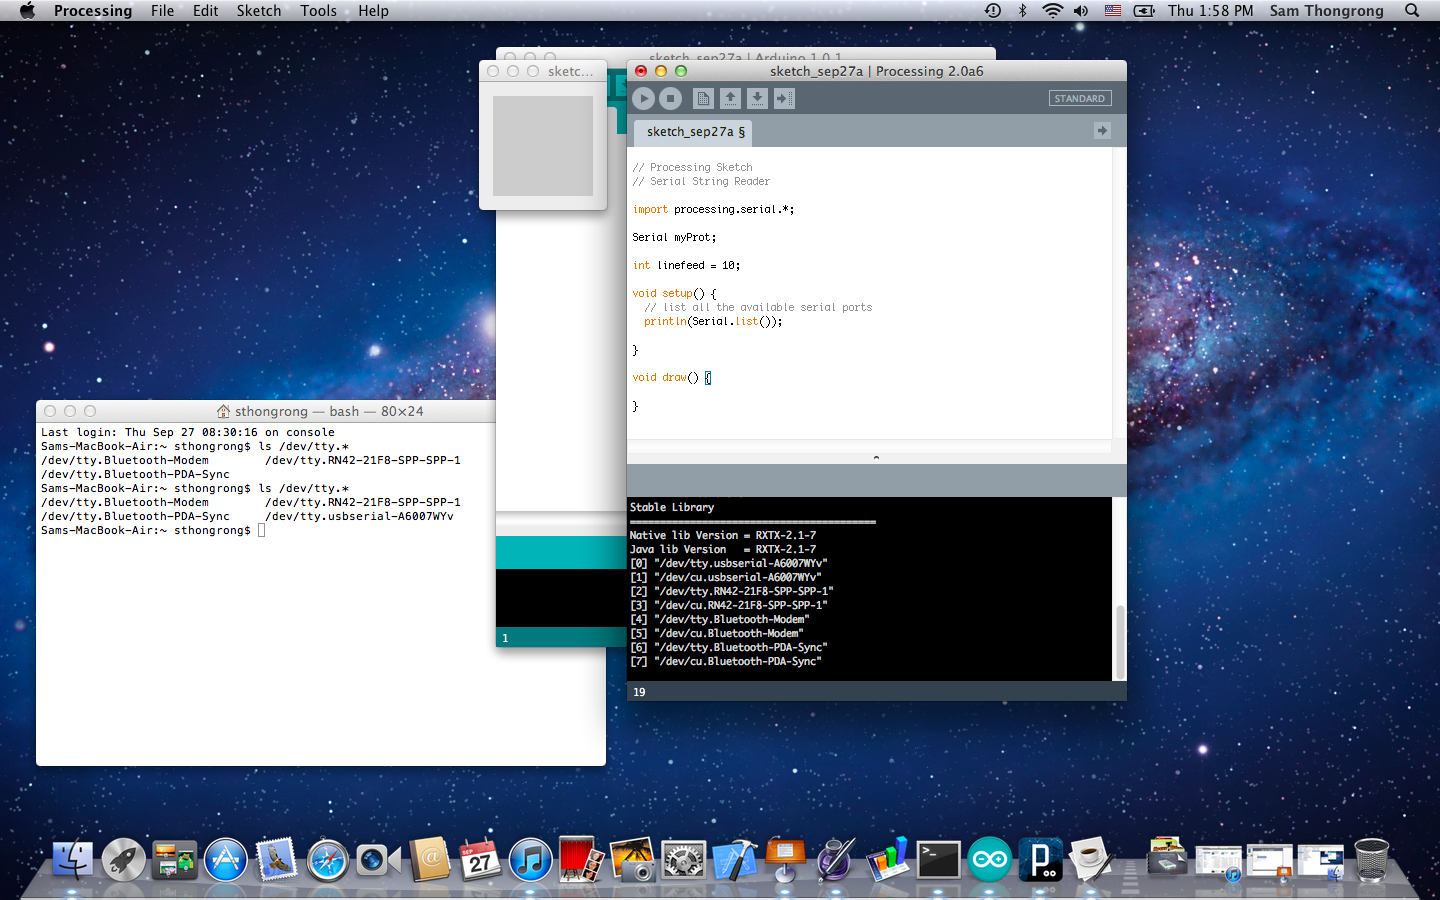This screenshot has width=1440, height=900.
Task: Open Calendar icon showing 27
Action: click(480, 860)
